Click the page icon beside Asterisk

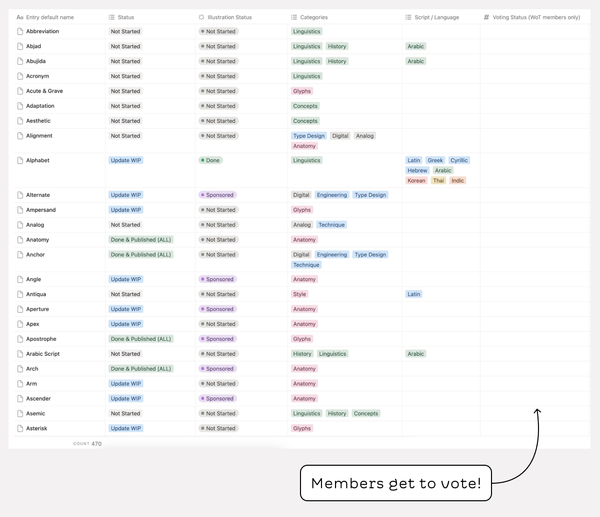point(20,428)
